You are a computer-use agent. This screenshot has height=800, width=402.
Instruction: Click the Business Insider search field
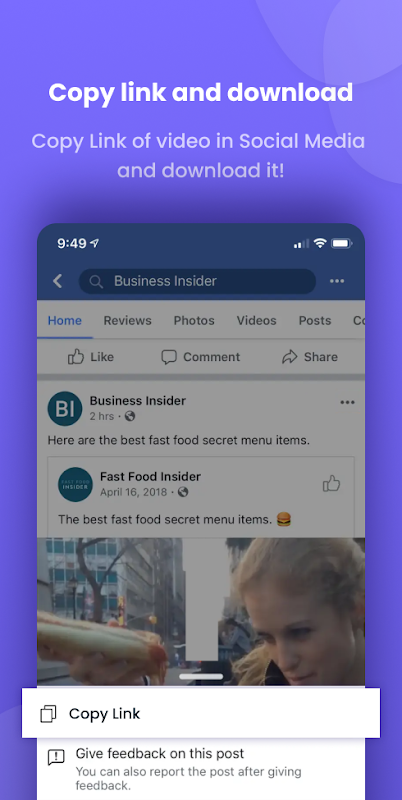[197, 281]
